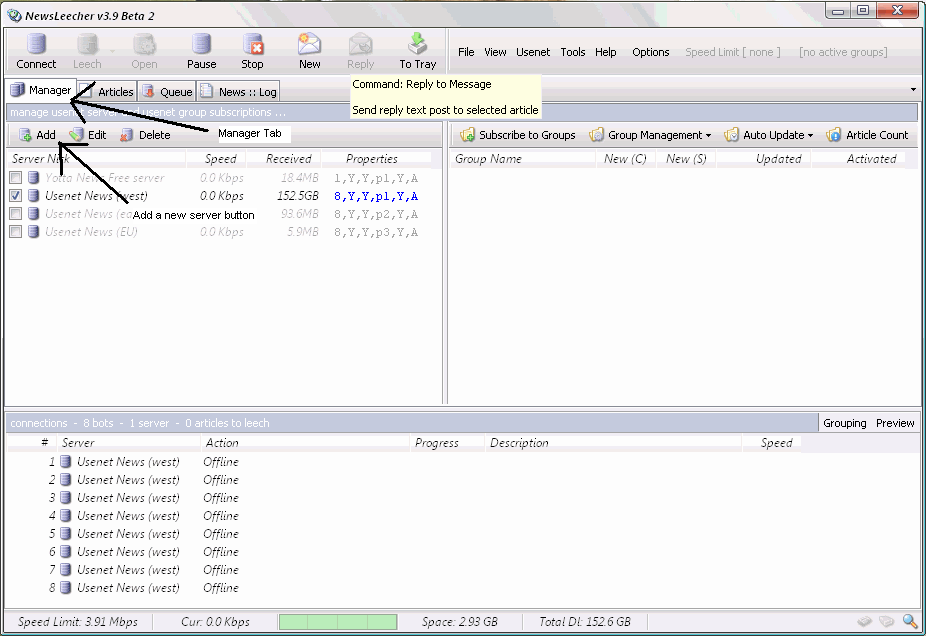The height and width of the screenshot is (636, 926).
Task: Select the Grouping view option
Action: 845,423
